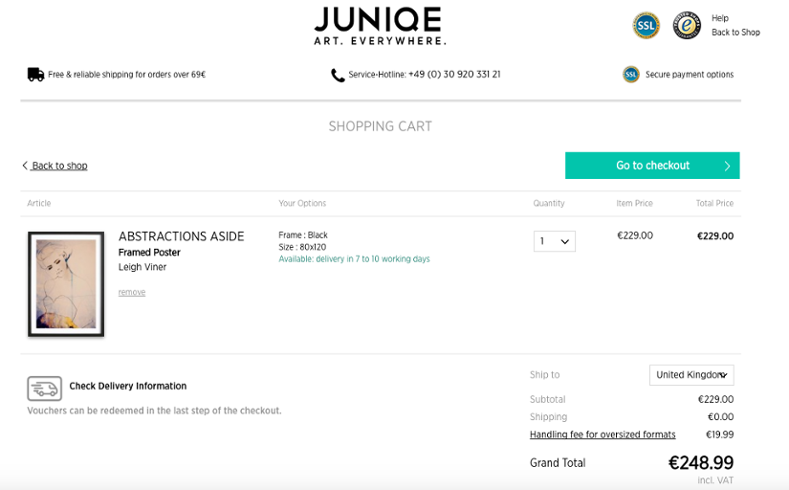Open the Ship to country dropdown
The image size is (789, 490).
click(691, 375)
